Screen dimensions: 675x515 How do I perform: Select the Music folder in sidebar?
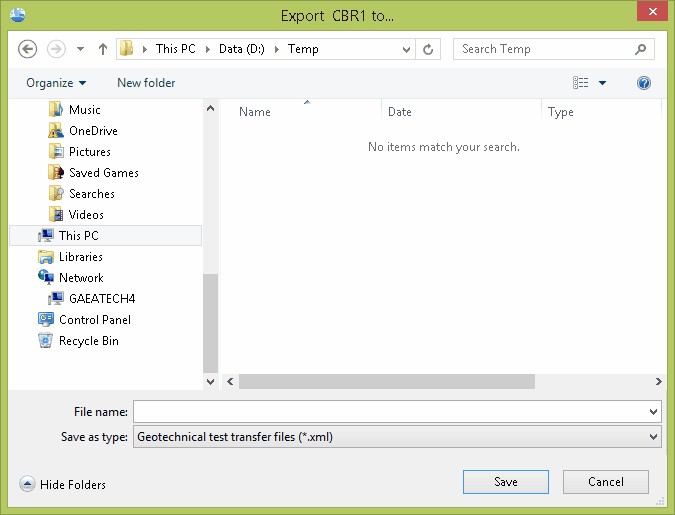click(84, 110)
